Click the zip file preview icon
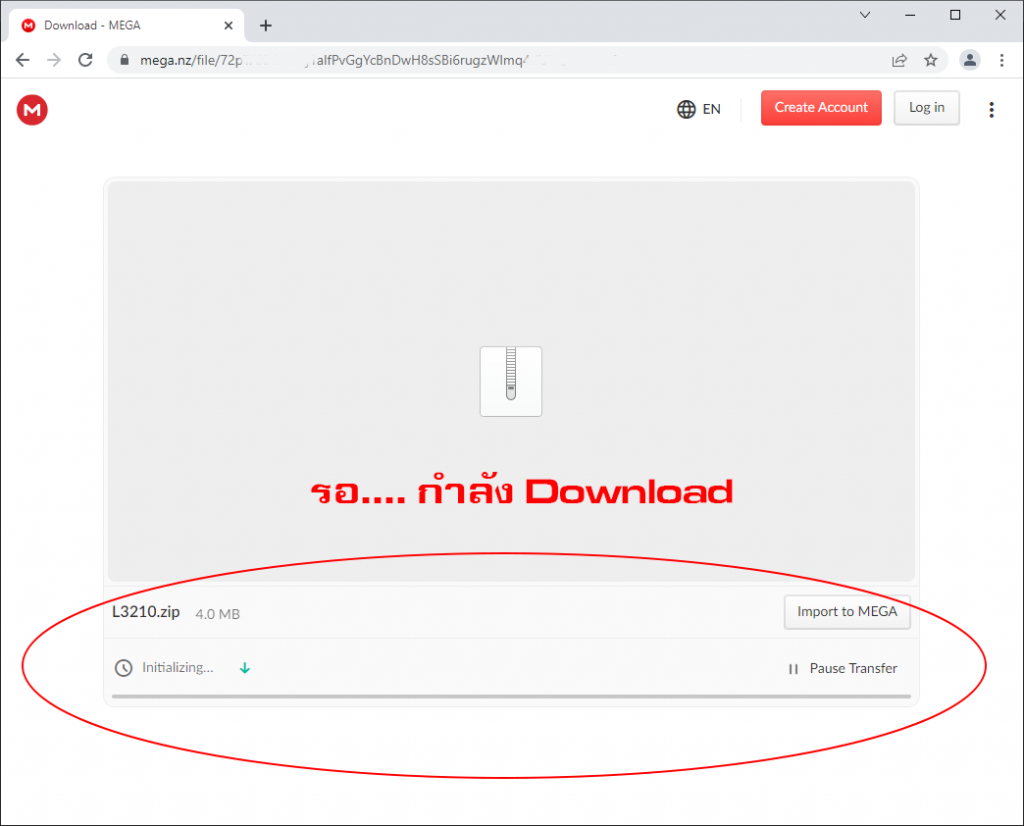 [510, 381]
